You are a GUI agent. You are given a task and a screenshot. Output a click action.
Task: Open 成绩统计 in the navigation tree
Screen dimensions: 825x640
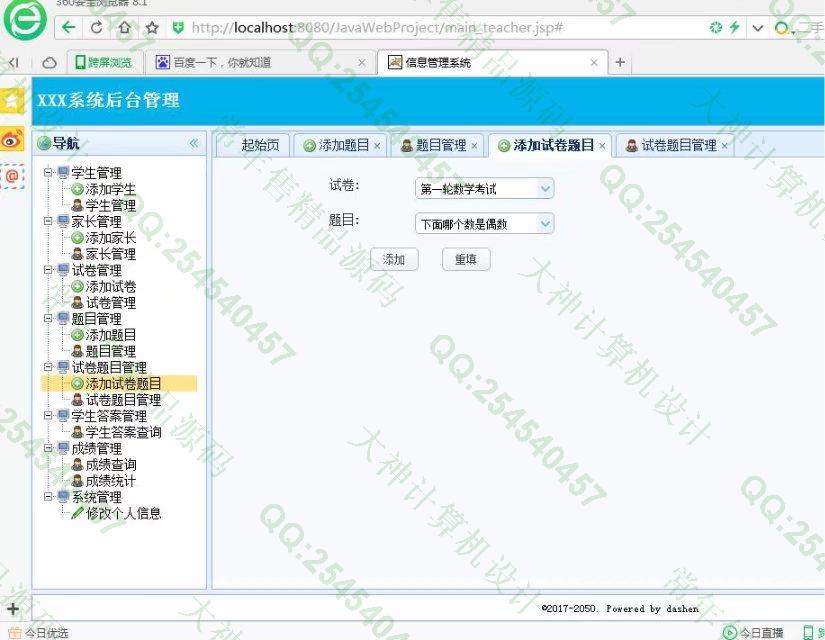[110, 481]
